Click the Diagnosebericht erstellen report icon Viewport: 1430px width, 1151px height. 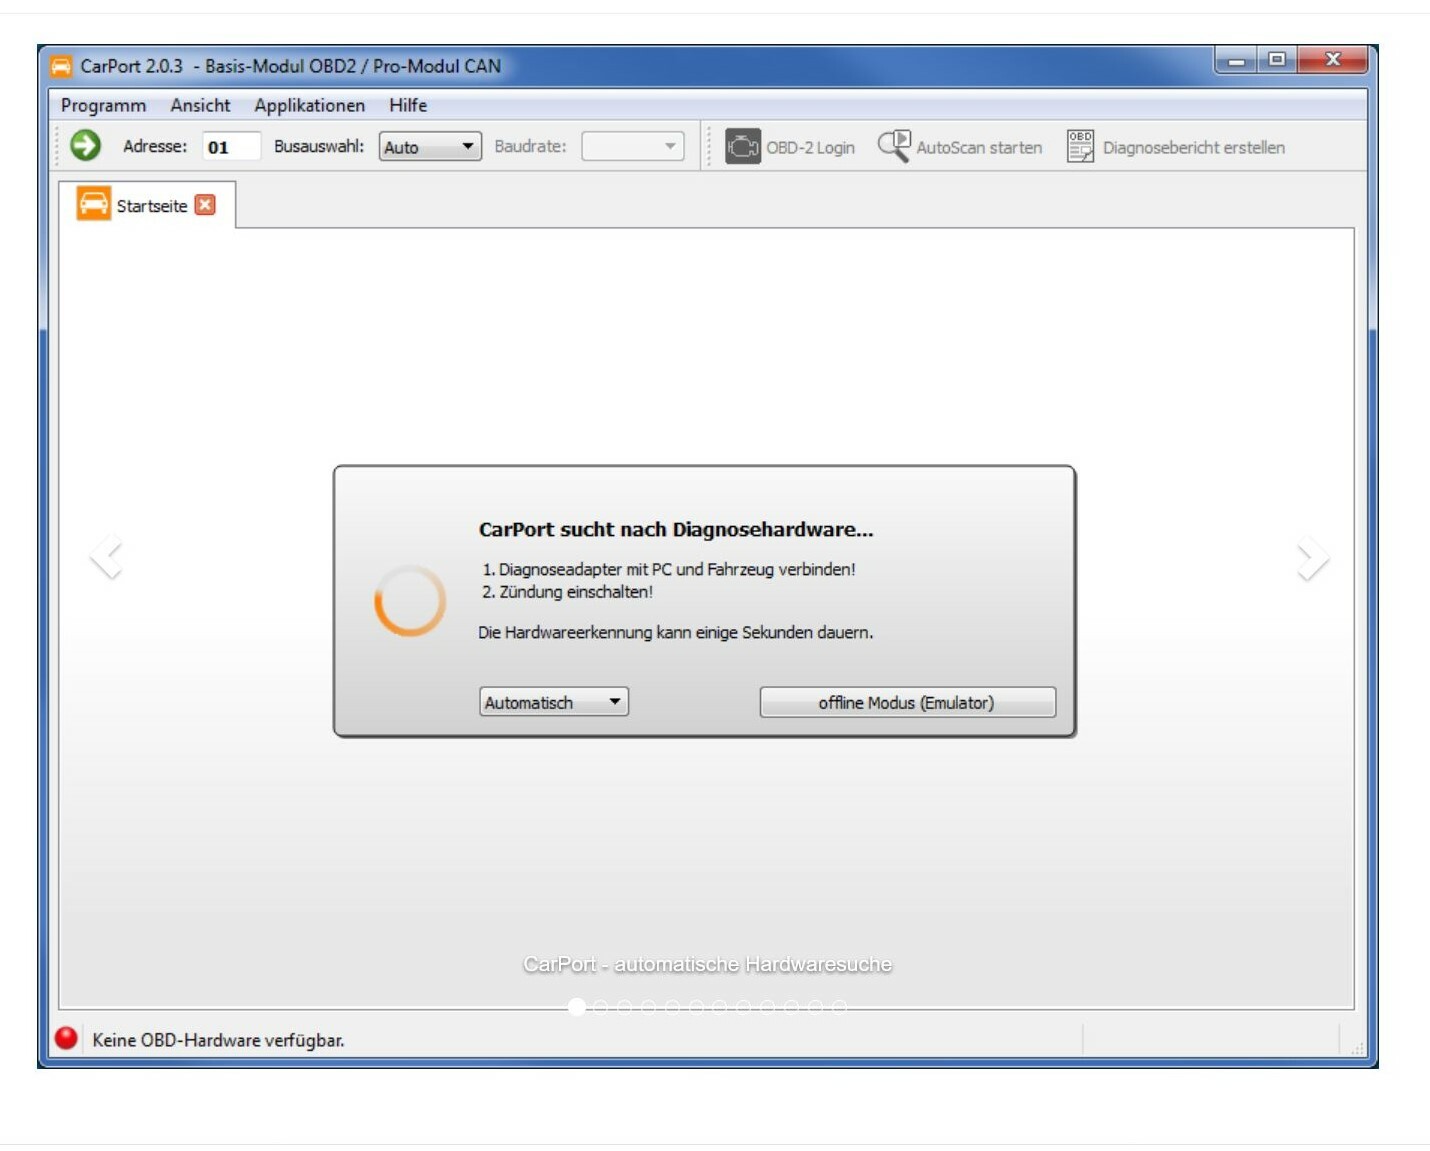1080,146
